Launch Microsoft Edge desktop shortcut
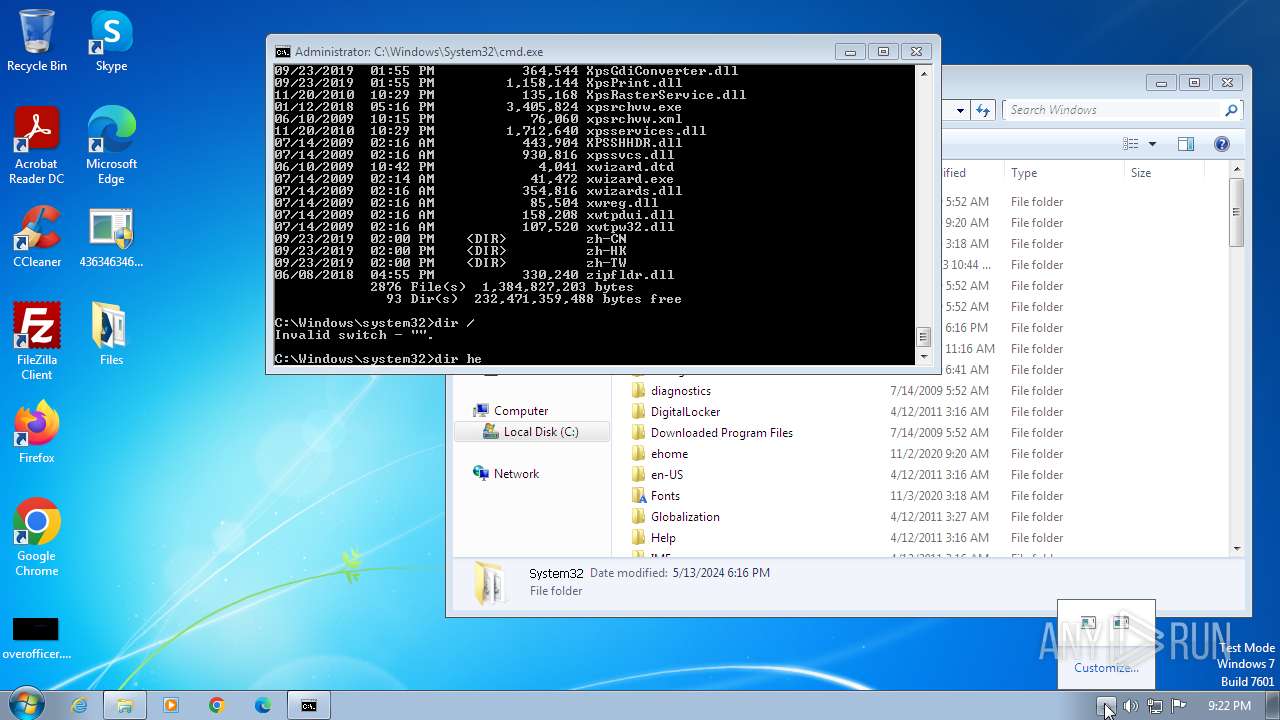 111,146
